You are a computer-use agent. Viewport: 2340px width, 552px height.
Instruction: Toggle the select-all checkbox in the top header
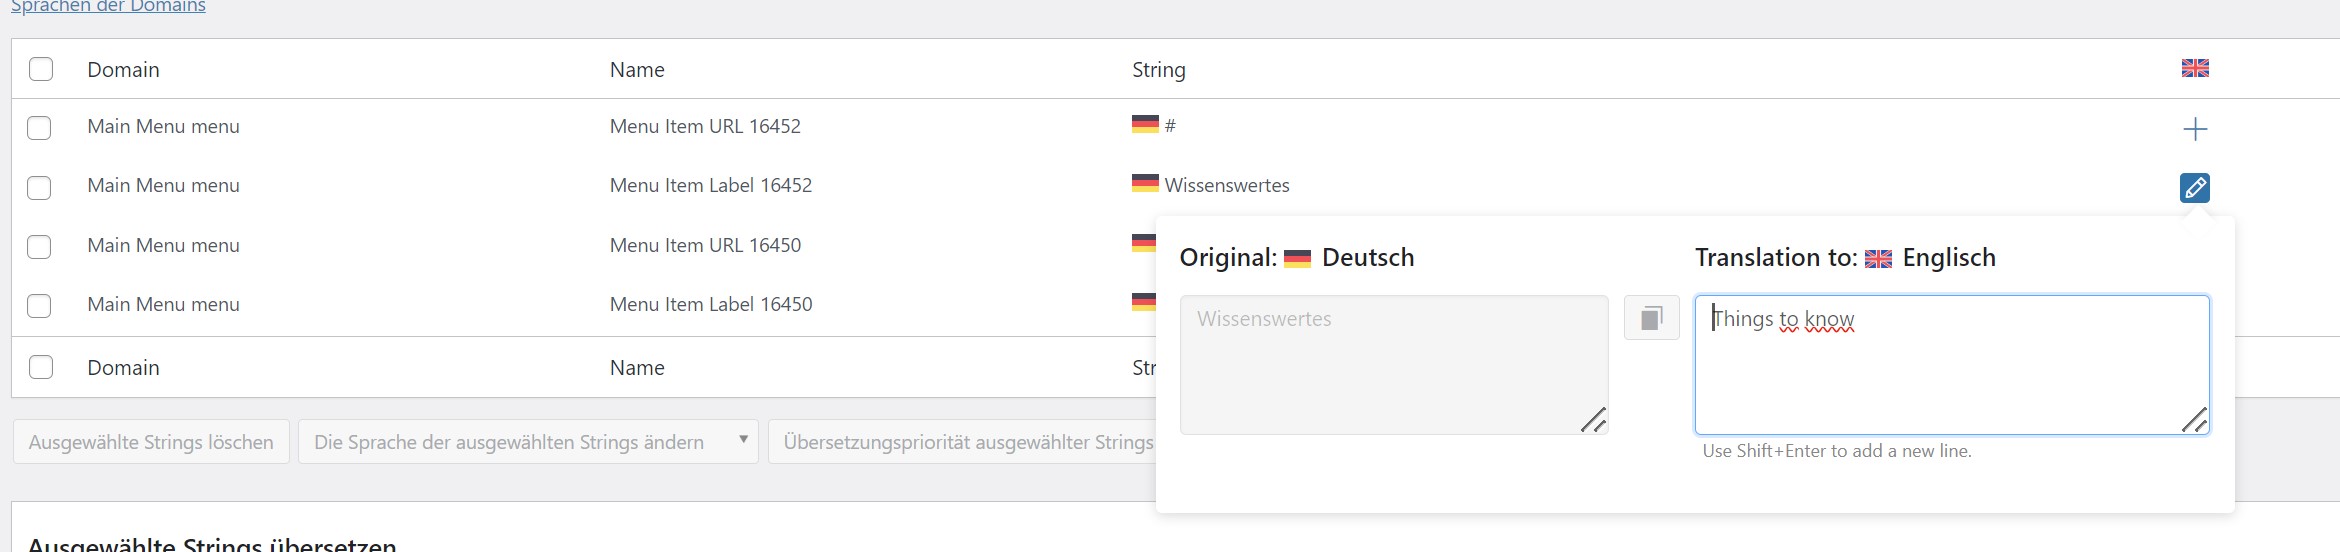pyautogui.click(x=41, y=69)
